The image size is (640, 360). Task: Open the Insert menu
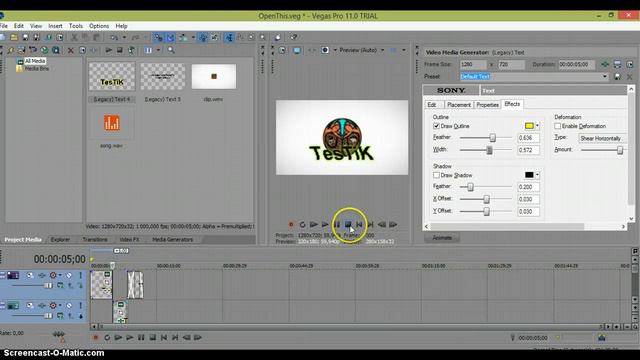55,26
